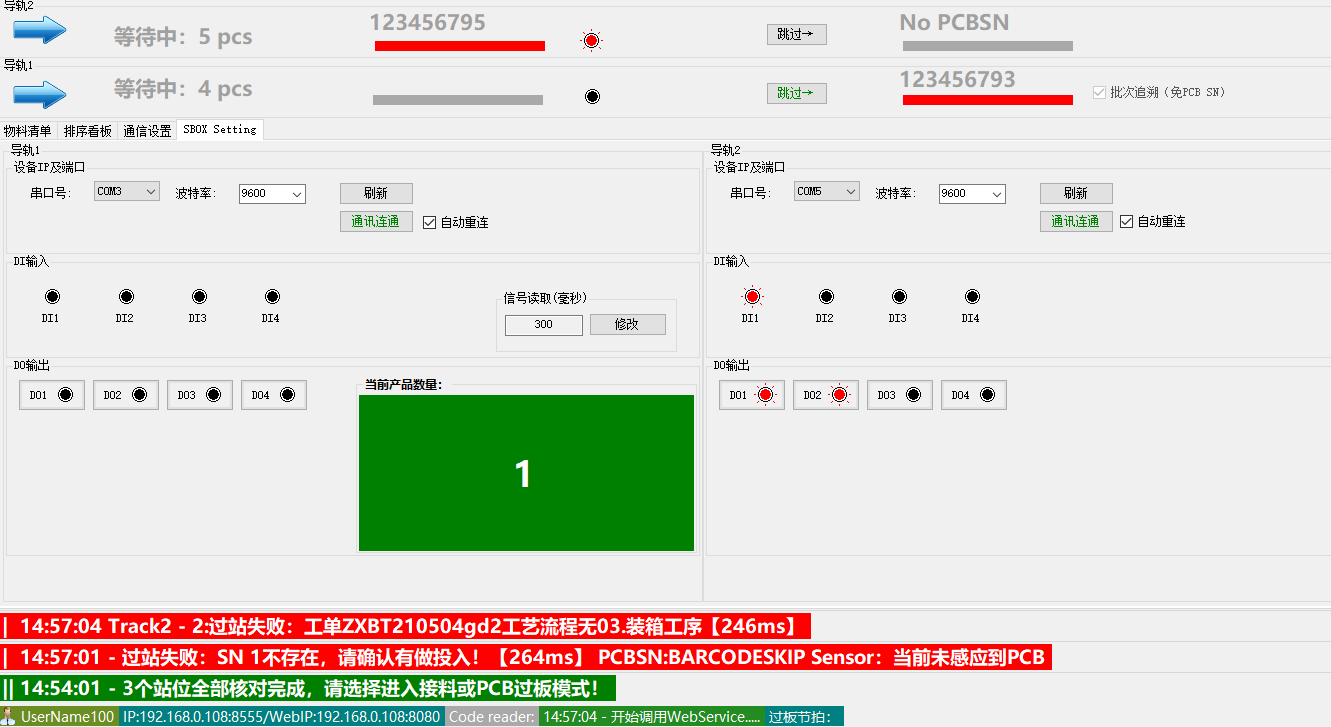Viewport: 1331px width, 727px height.
Task: Click the DI3 indicator in 导轨1 panel
Action: [x=199, y=297]
